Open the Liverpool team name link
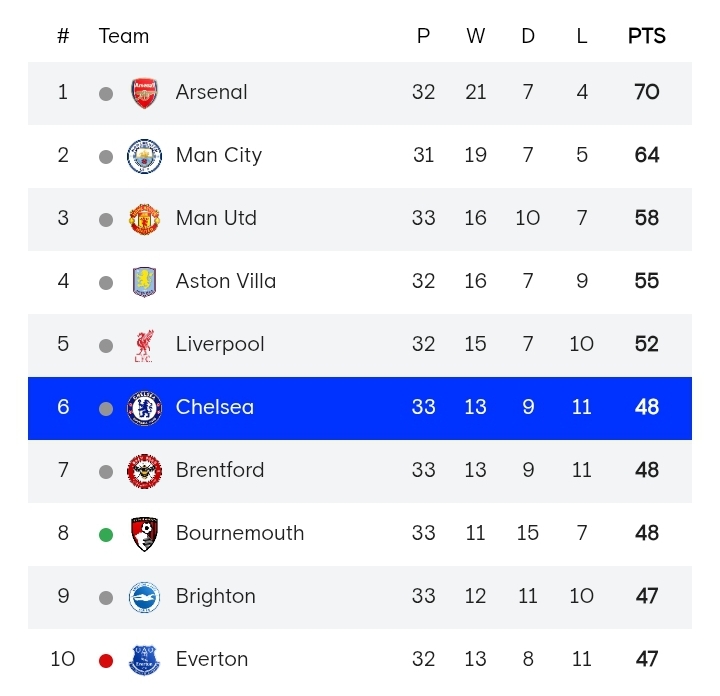Image resolution: width=720 pixels, height=696 pixels. (220, 344)
